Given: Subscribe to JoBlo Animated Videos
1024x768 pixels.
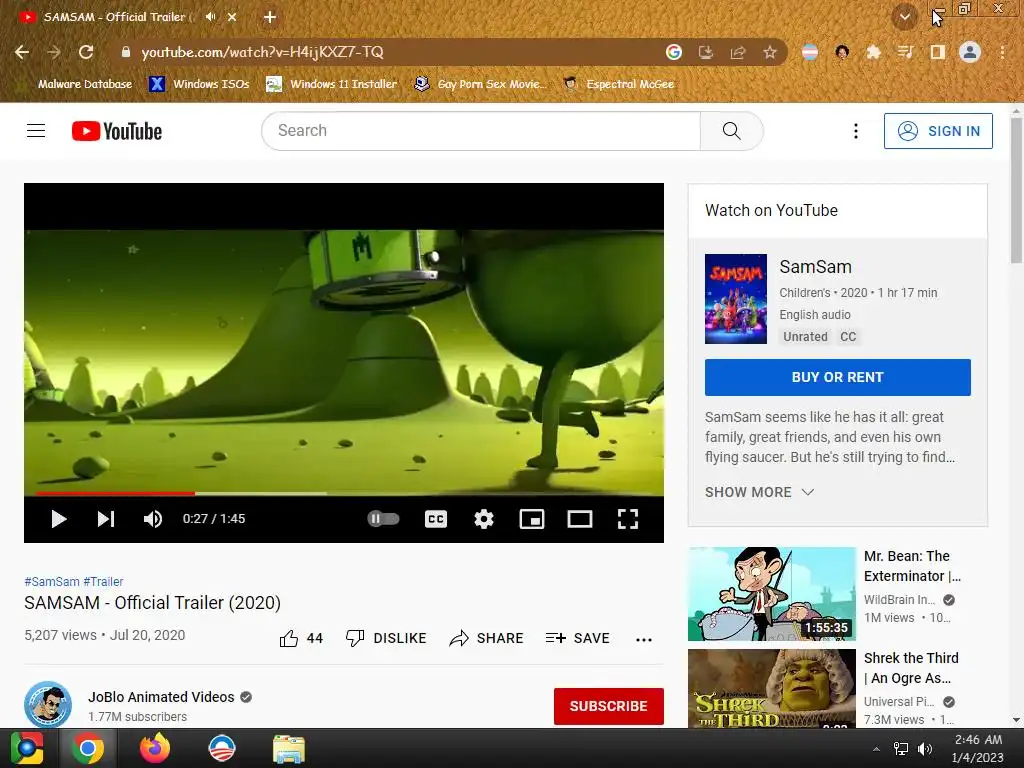Looking at the screenshot, I should tap(609, 706).
